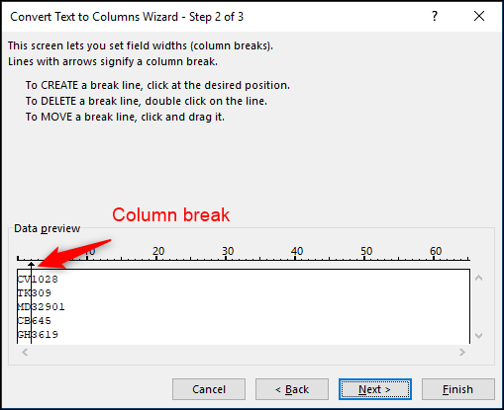Click the data preview scroll down arrow
The width and height of the screenshot is (504, 410).
coord(479,335)
